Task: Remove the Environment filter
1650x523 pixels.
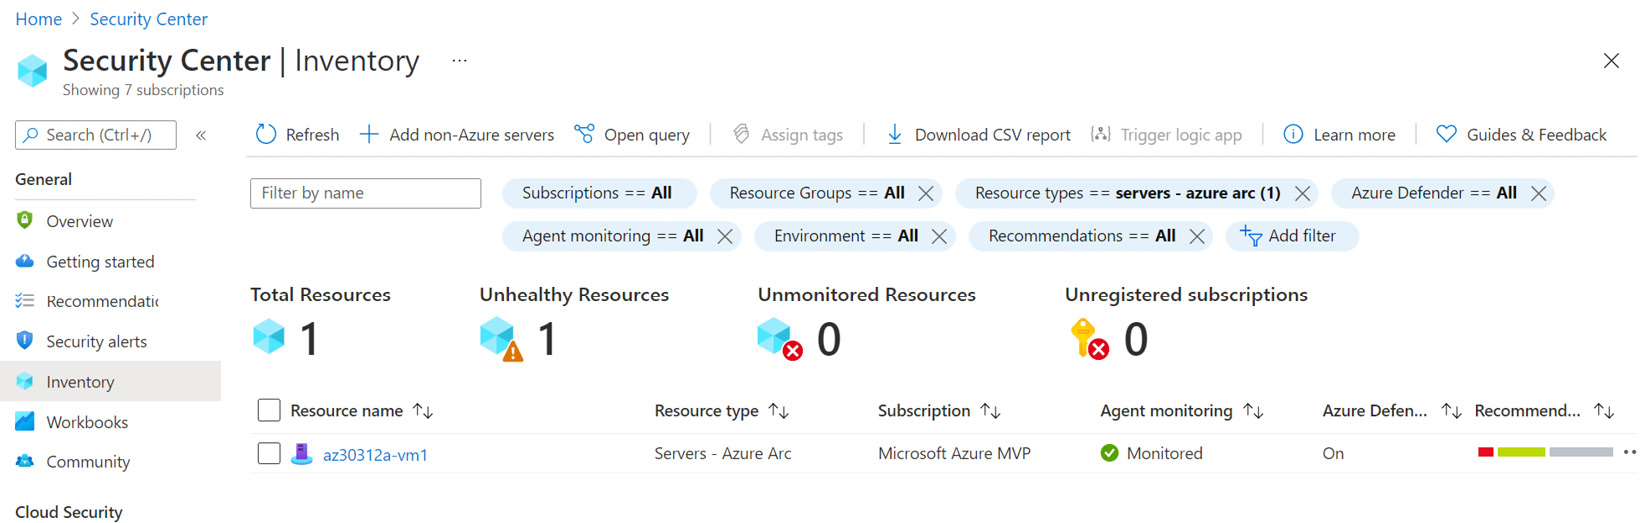Action: [x=939, y=236]
